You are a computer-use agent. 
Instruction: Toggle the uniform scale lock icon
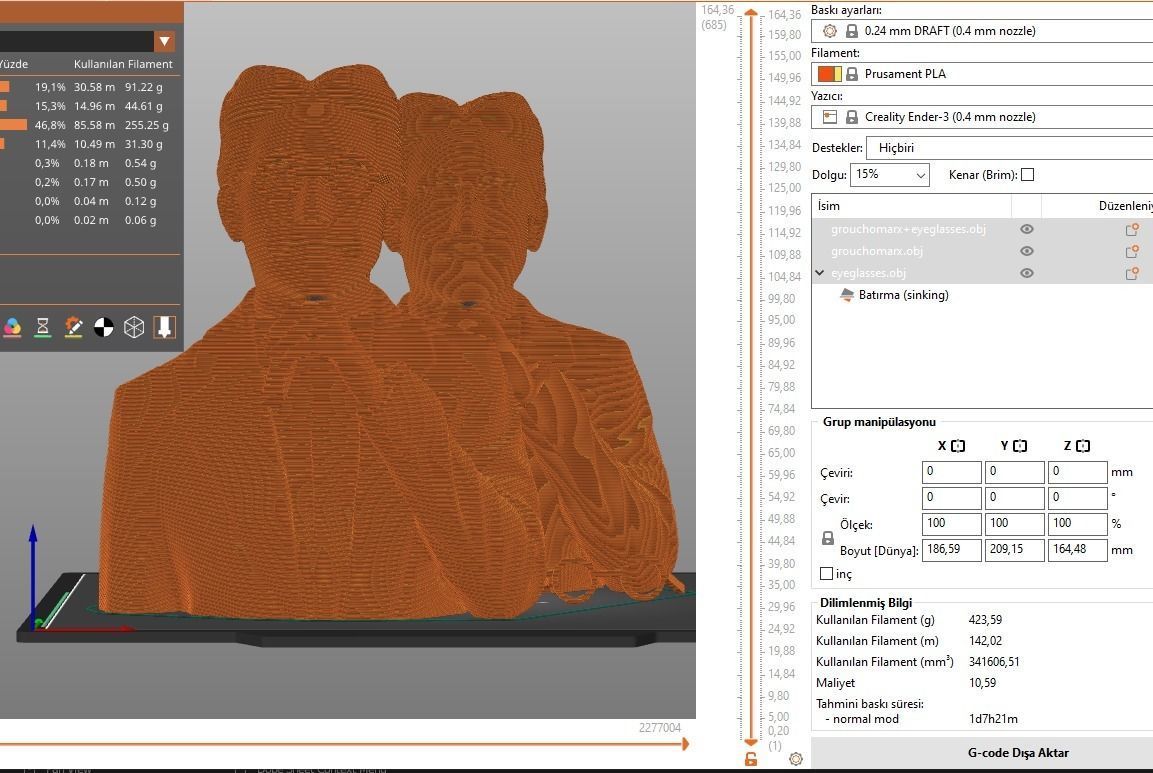(827, 538)
